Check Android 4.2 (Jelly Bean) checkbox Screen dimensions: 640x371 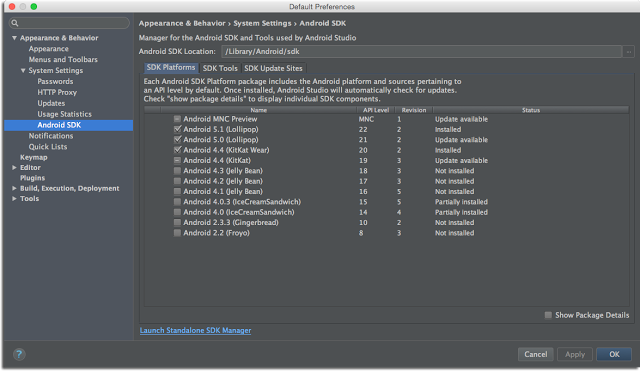pos(177,181)
